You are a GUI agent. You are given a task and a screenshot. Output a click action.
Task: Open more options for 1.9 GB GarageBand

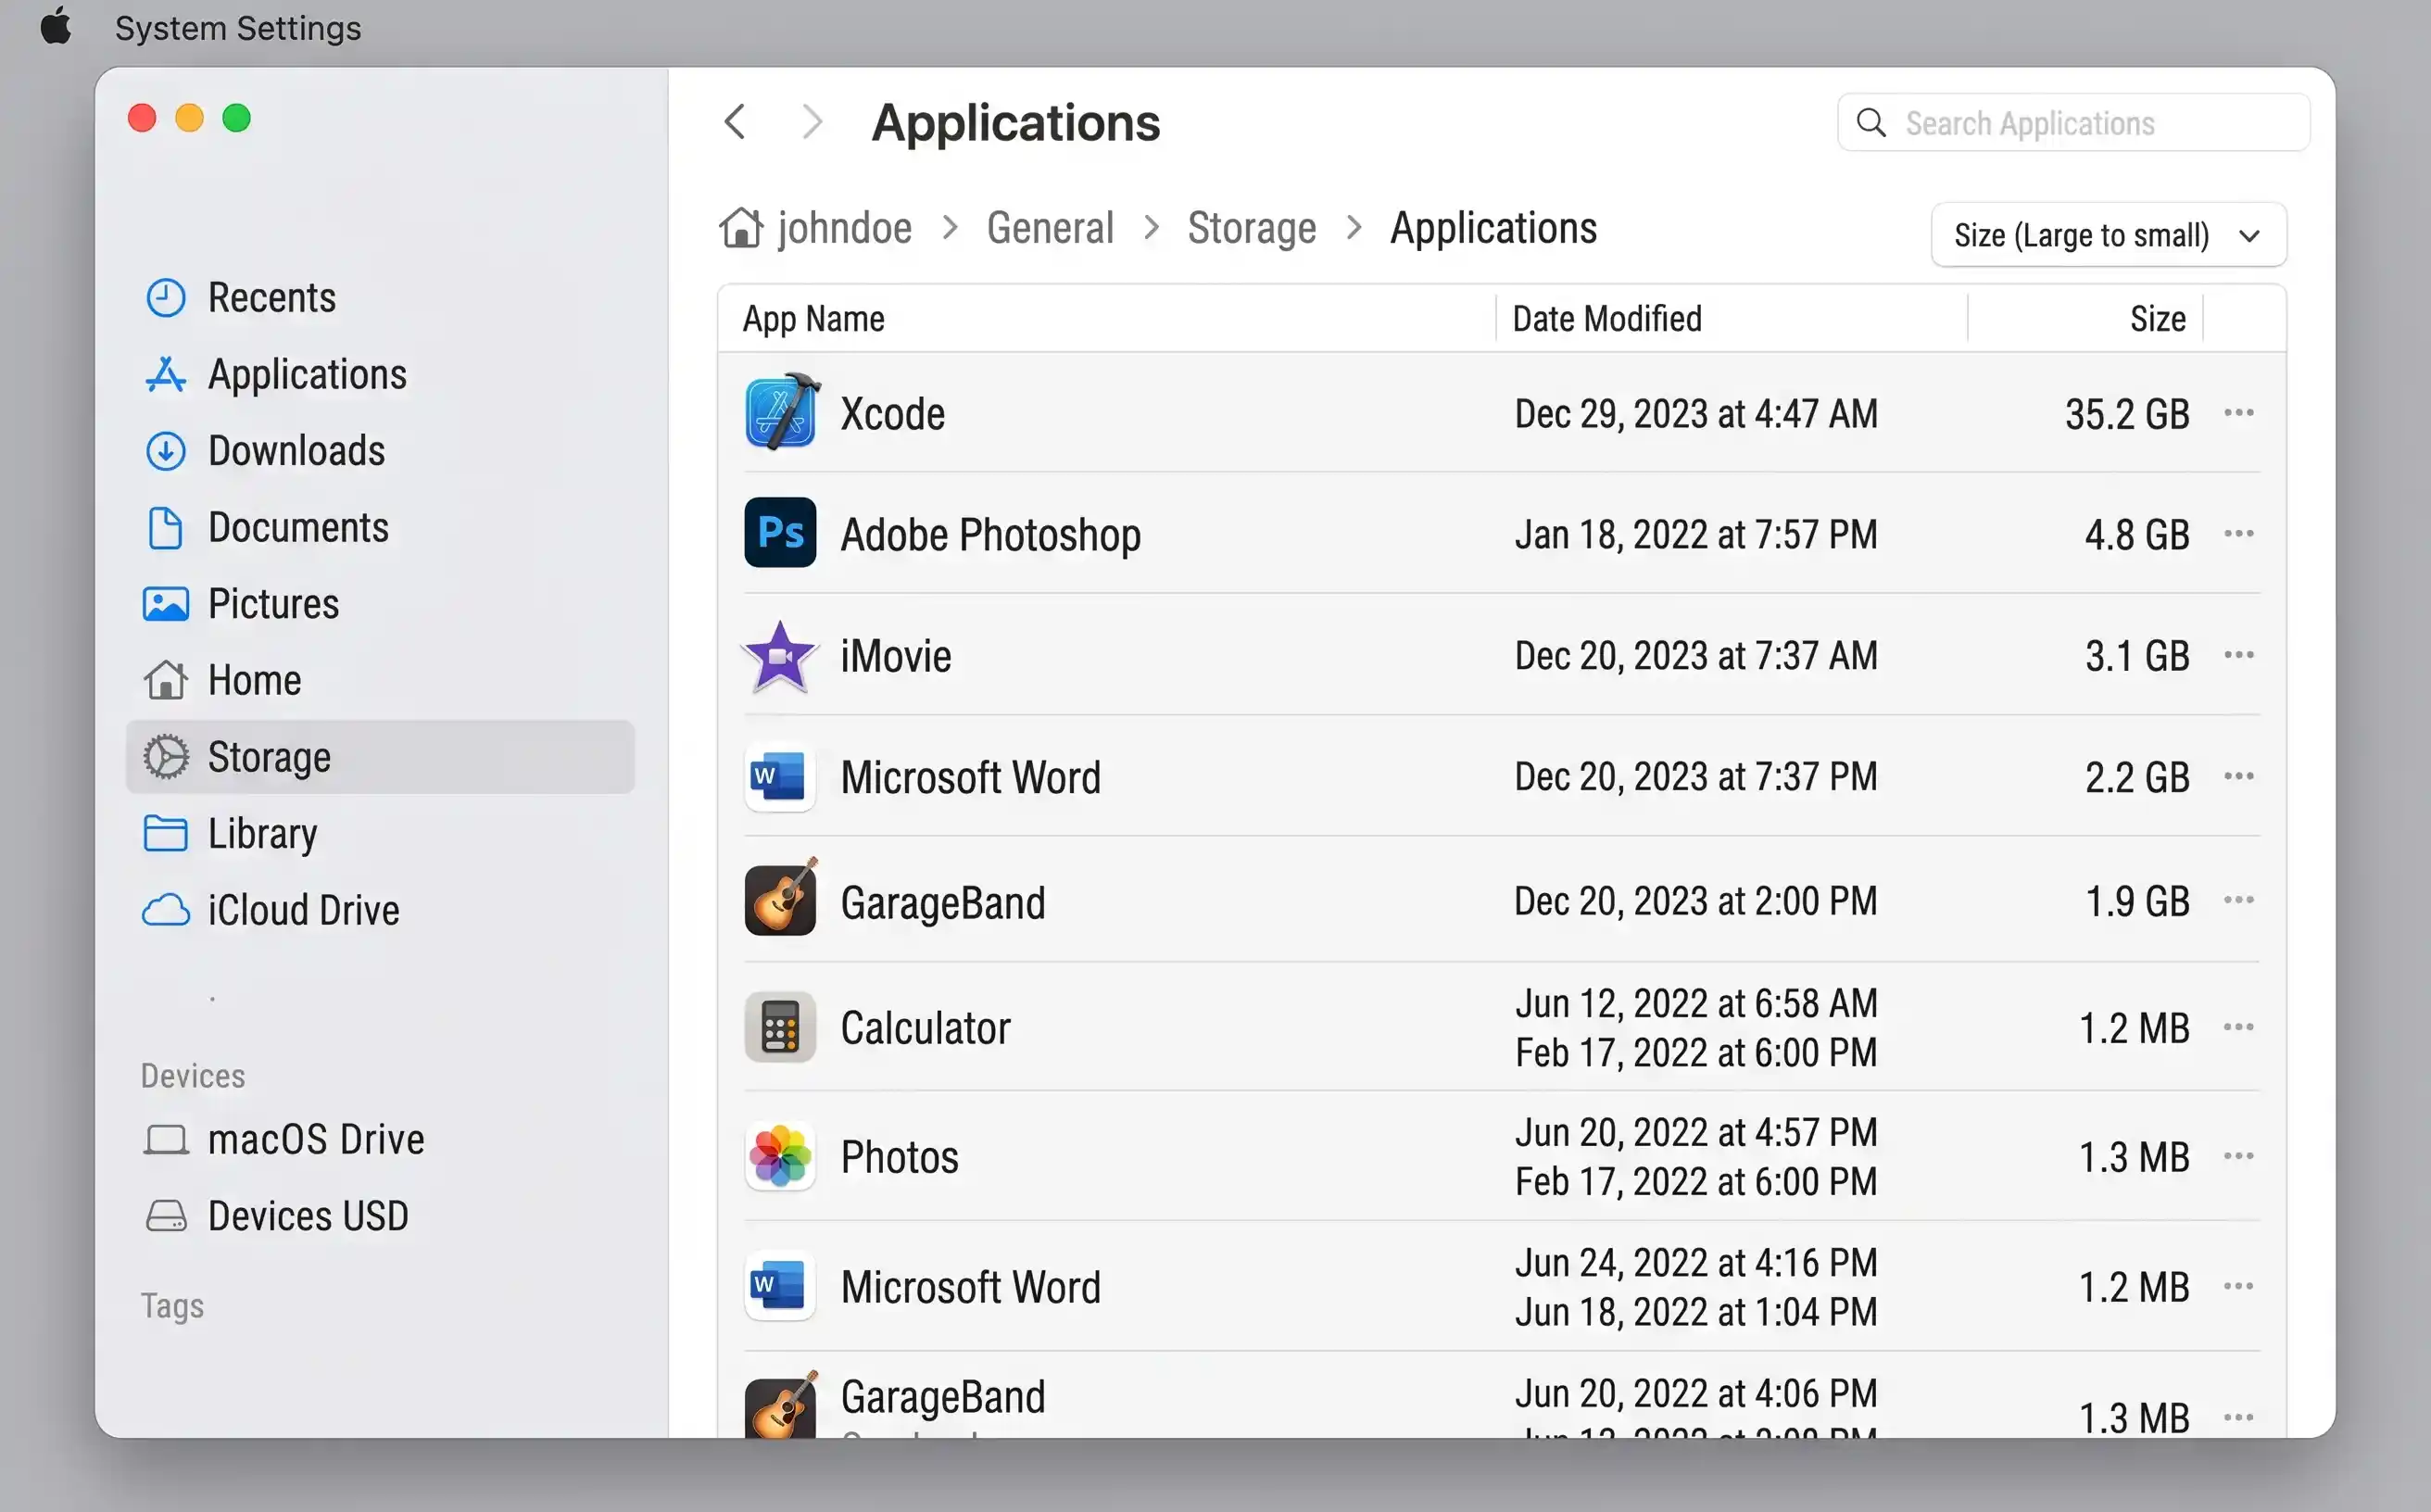pos(2239,900)
